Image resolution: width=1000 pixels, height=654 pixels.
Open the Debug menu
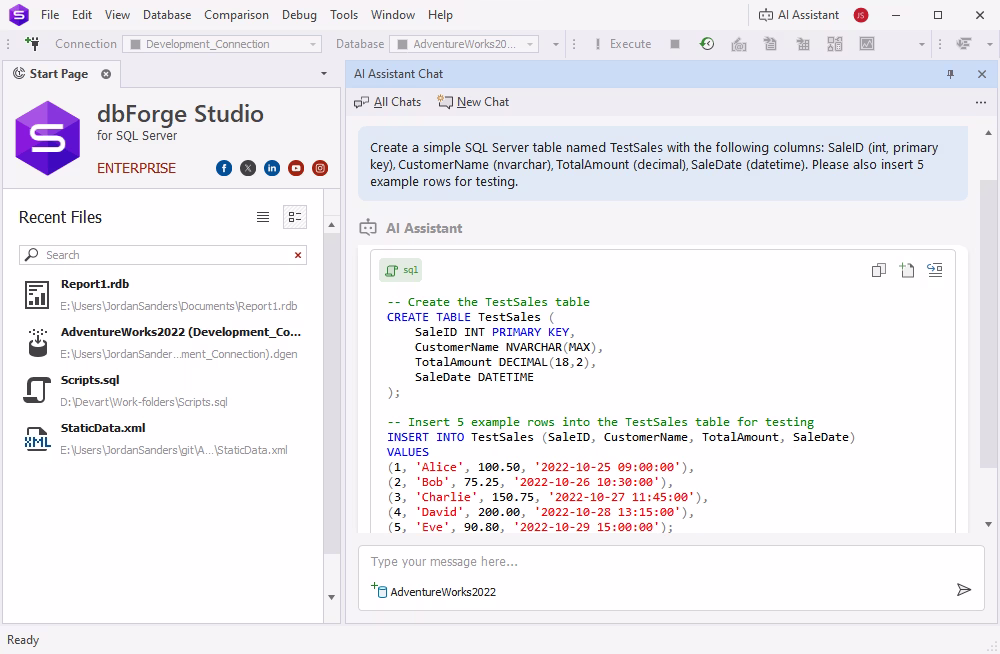coord(299,15)
